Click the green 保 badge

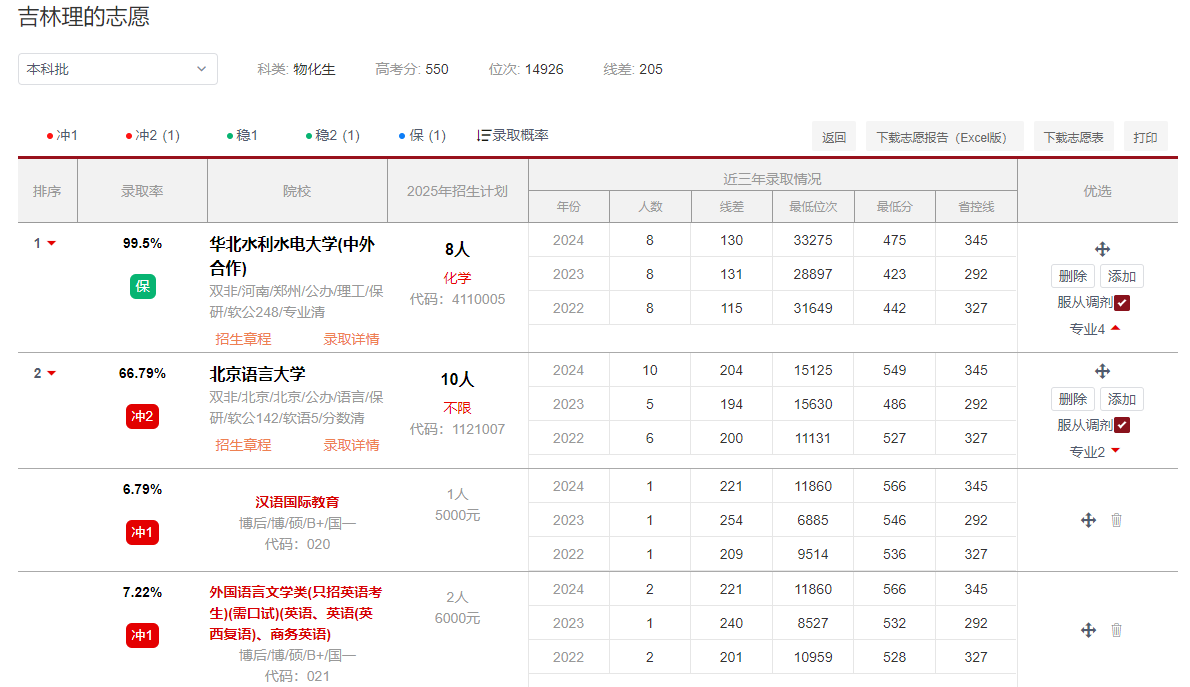tap(143, 287)
